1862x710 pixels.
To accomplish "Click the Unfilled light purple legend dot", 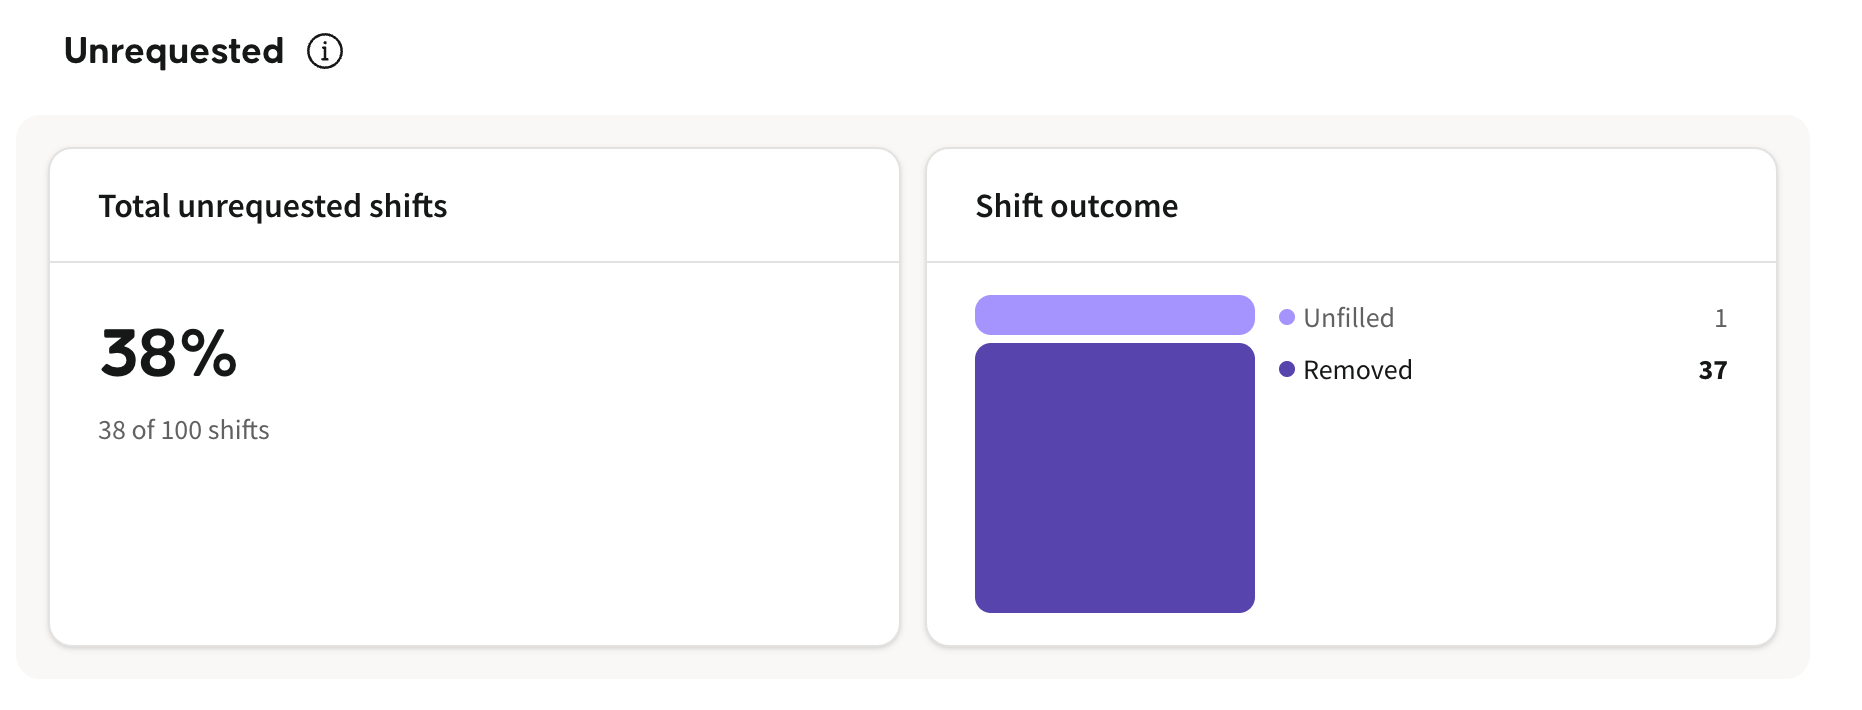I will [1287, 317].
